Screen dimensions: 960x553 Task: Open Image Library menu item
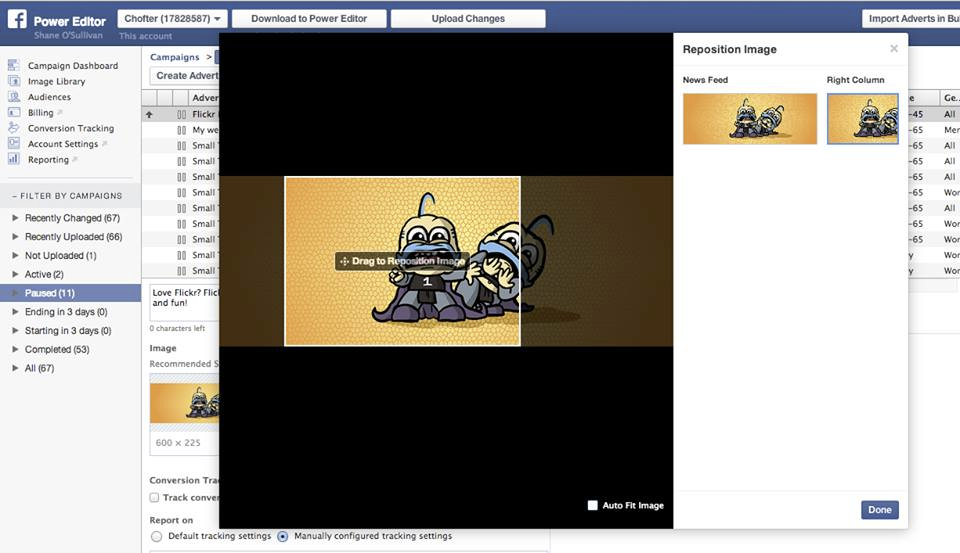tap(56, 81)
